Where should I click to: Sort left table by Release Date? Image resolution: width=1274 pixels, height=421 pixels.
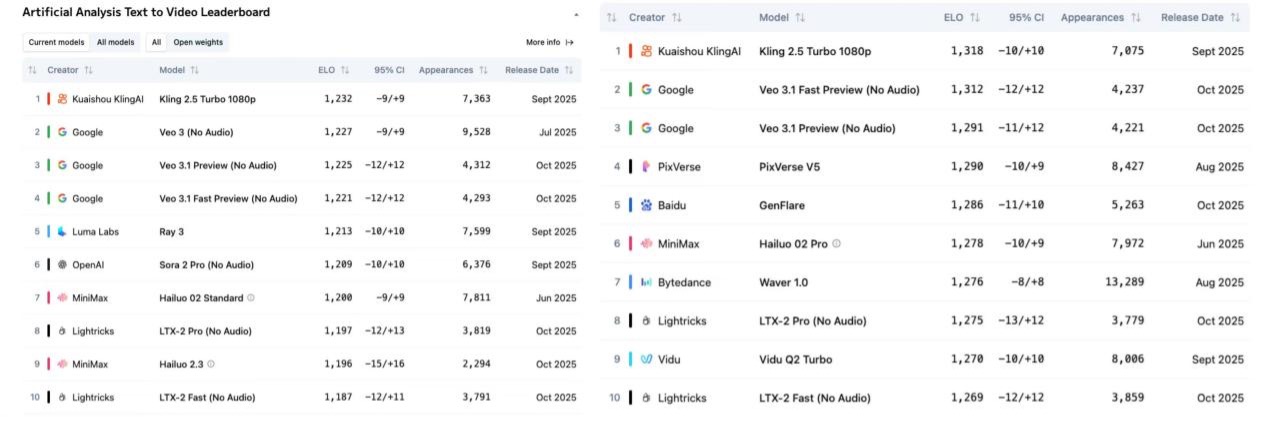[541, 70]
